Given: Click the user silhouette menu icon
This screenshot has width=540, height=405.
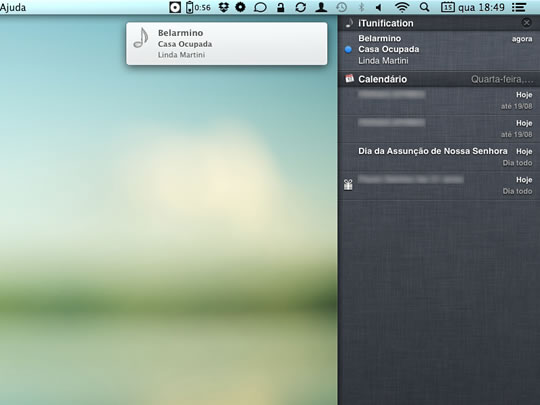Looking at the screenshot, I should (x=321, y=7).
